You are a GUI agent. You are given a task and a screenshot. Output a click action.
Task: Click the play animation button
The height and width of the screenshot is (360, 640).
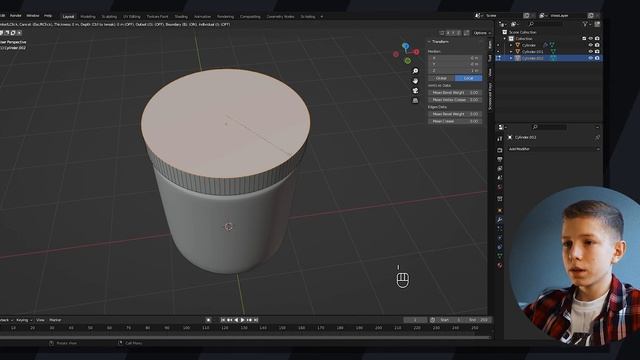(x=242, y=320)
